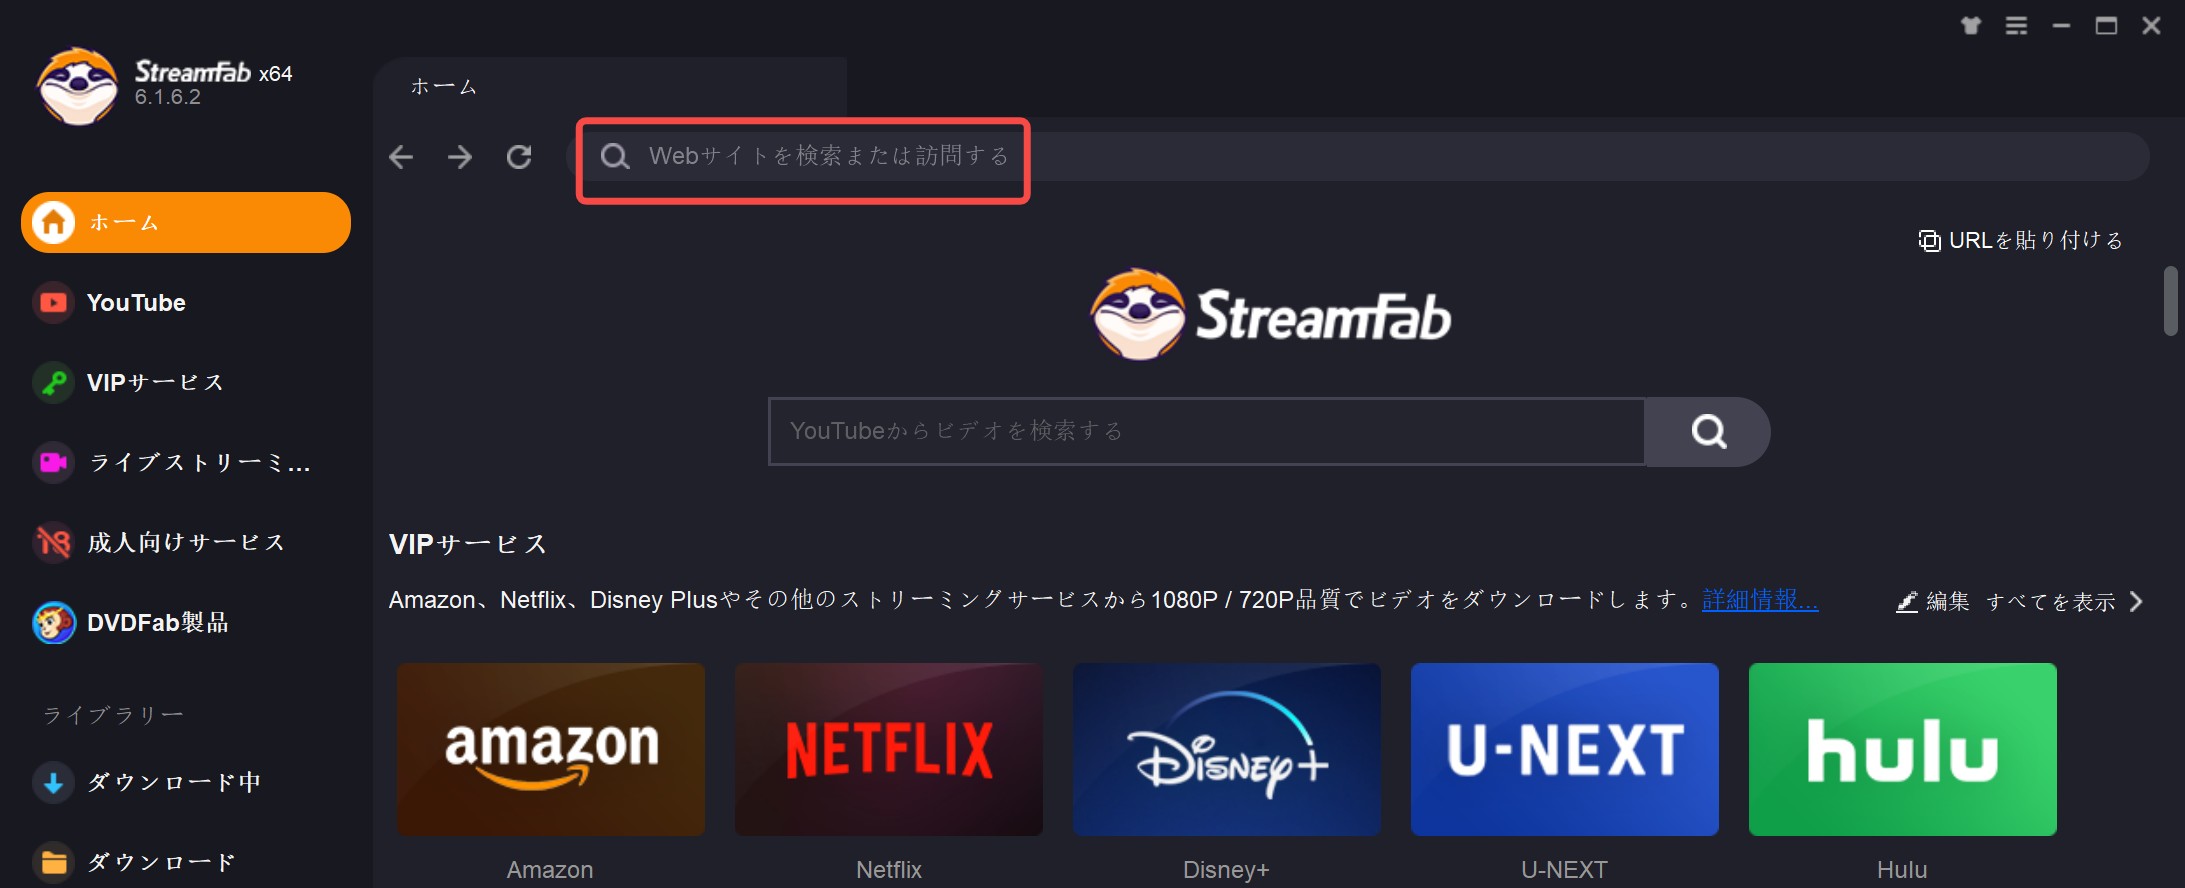2185x888 pixels.
Task: Click the 編集 pencil icon
Action: click(1907, 601)
